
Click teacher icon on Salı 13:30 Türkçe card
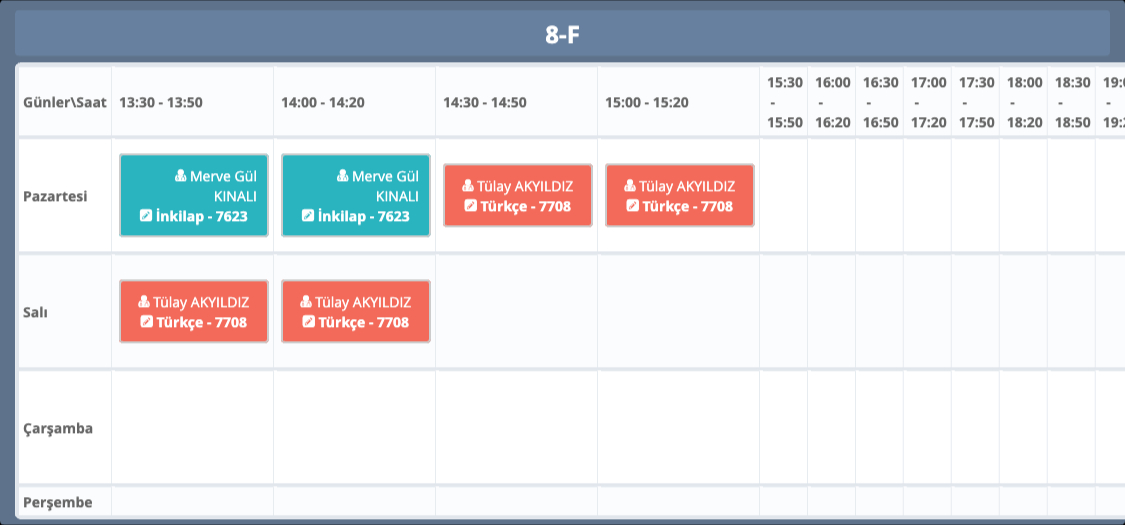tap(144, 302)
